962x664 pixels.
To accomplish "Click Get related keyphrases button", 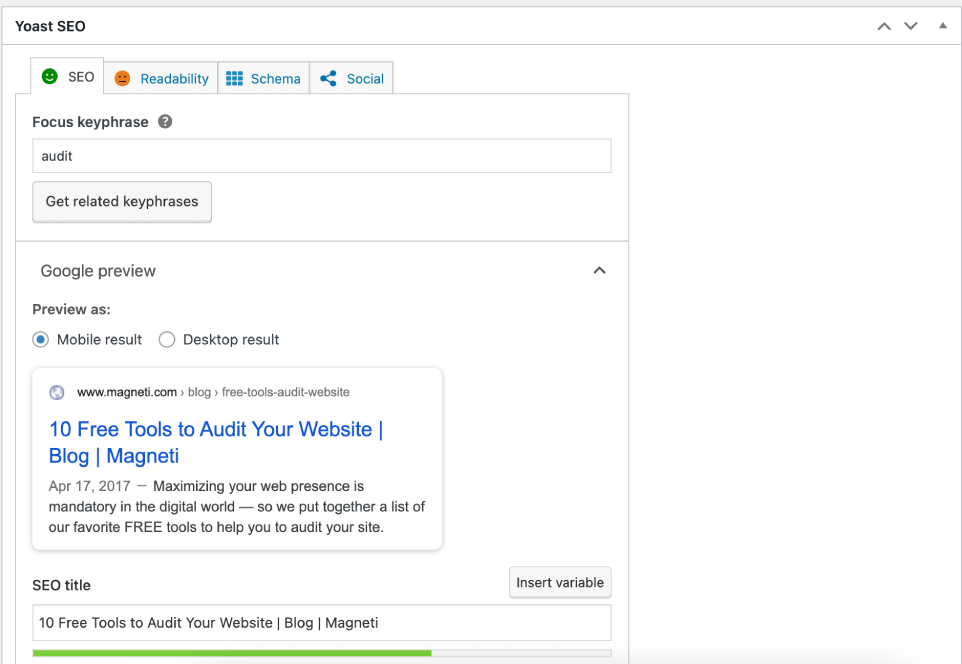I will pyautogui.click(x=122, y=201).
